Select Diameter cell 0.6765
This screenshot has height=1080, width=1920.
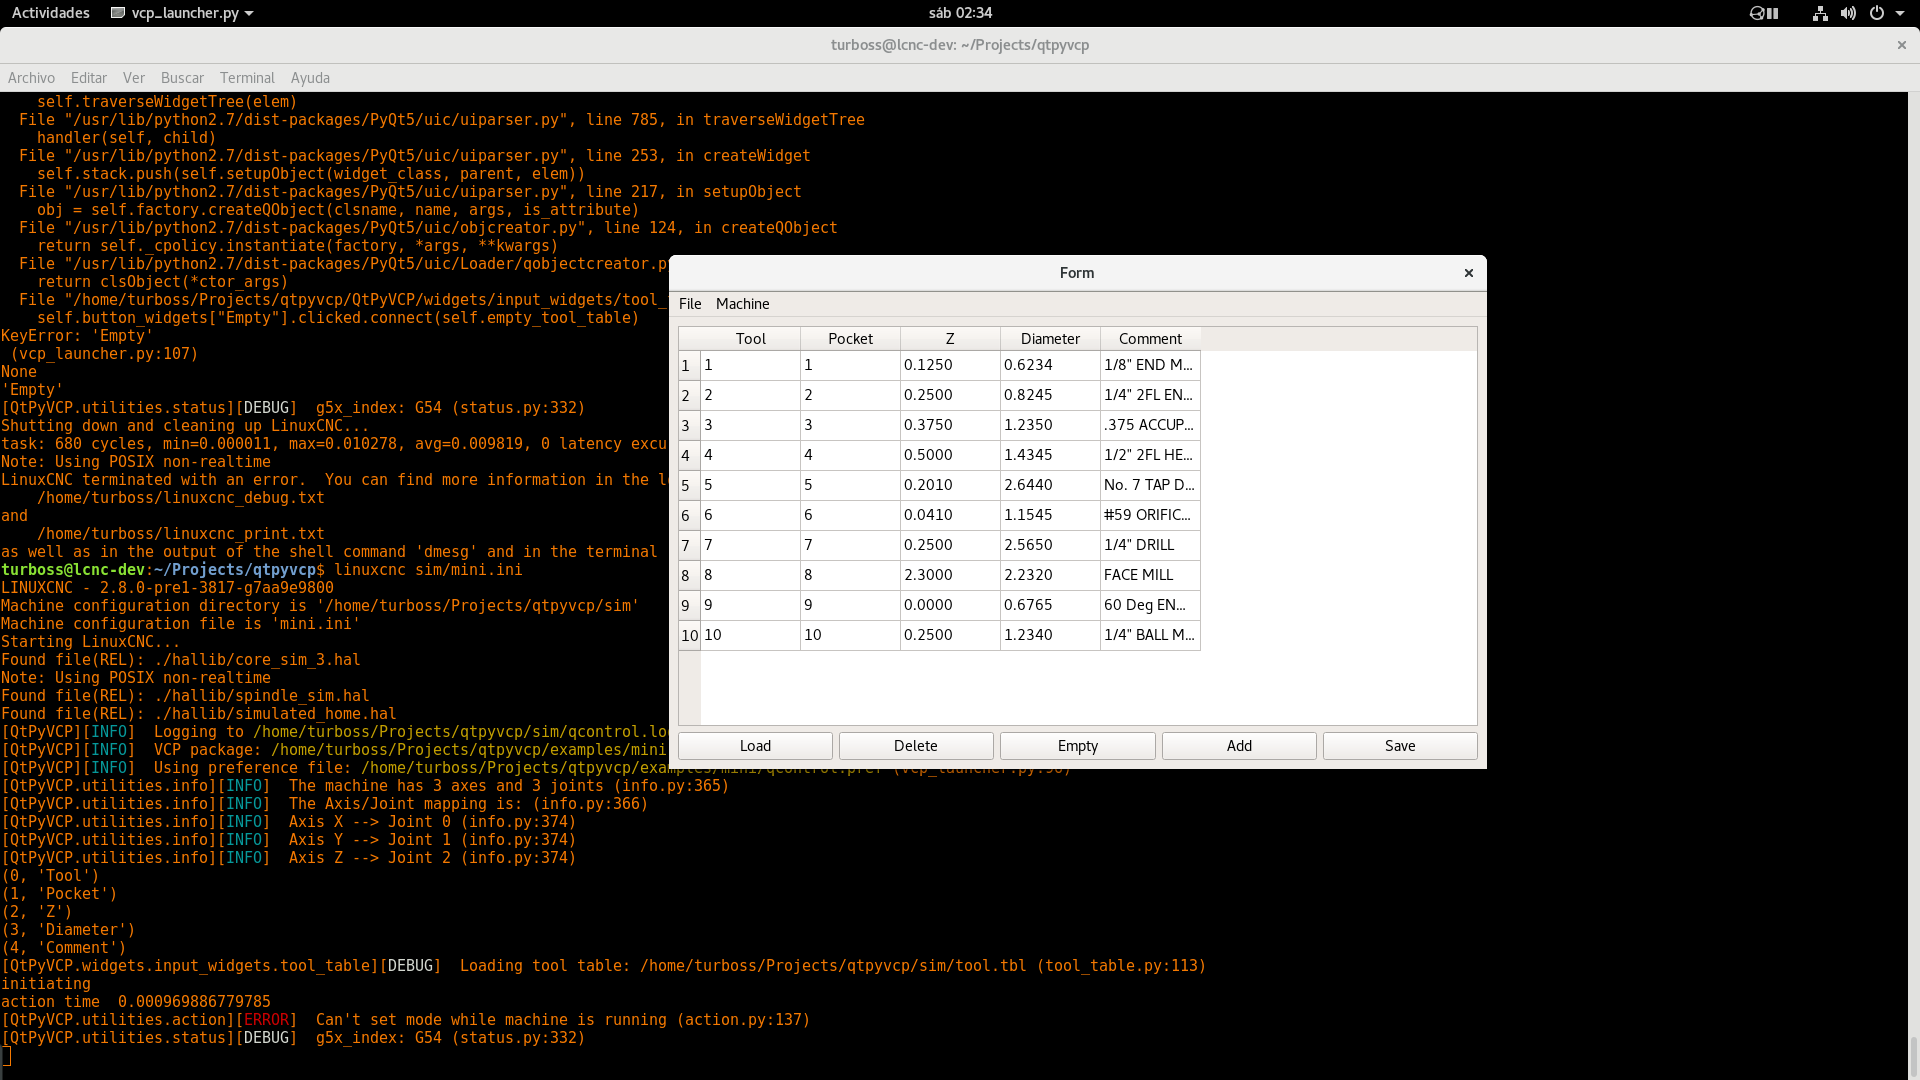tap(1050, 605)
